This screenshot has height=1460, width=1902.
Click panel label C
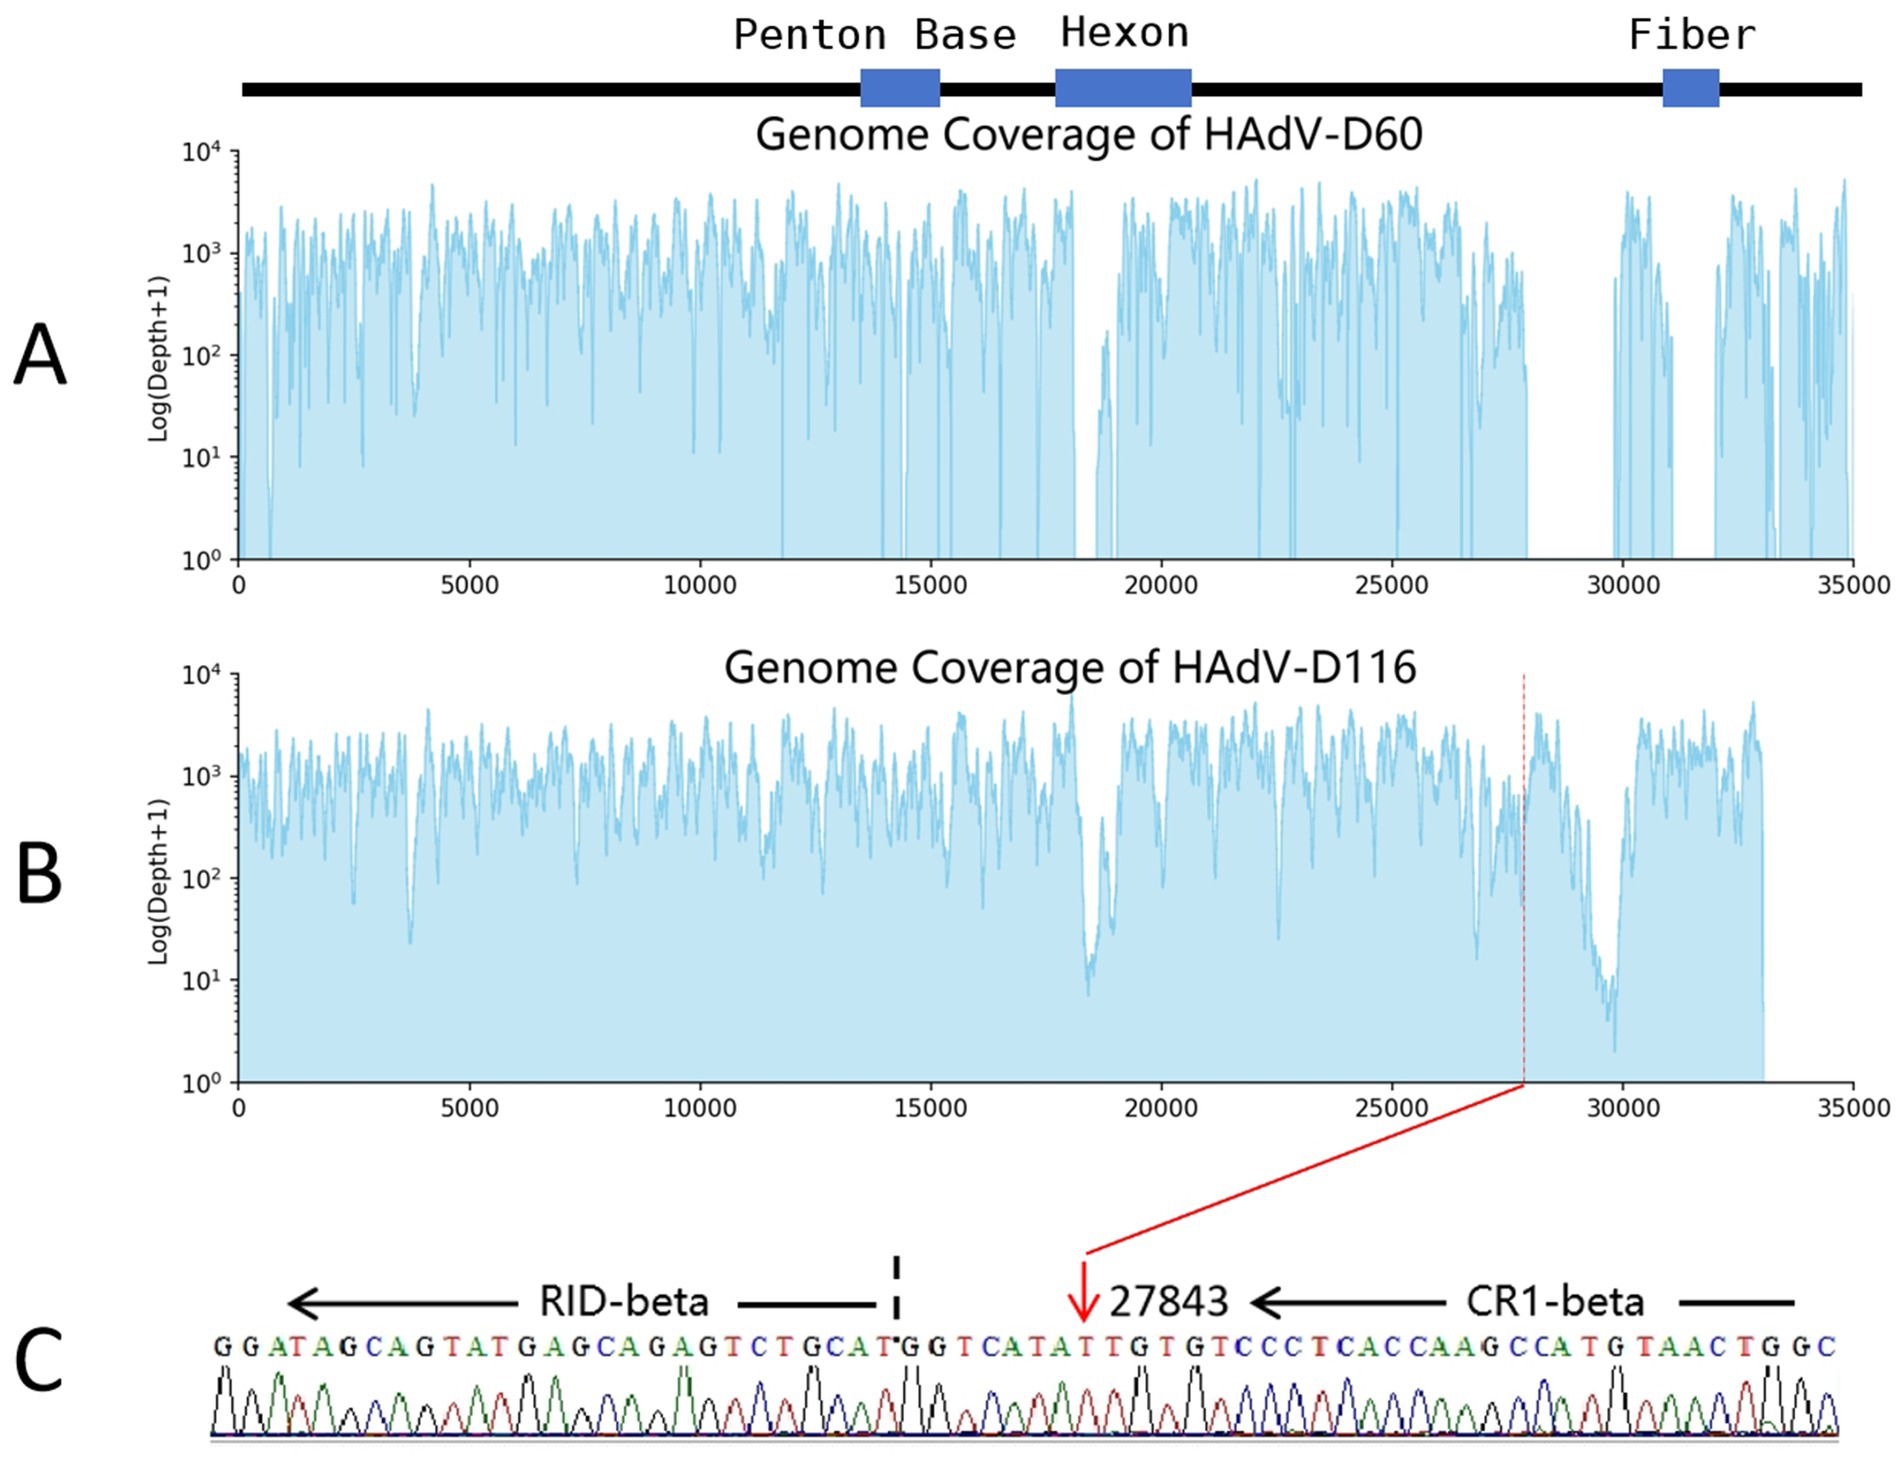point(40,1360)
